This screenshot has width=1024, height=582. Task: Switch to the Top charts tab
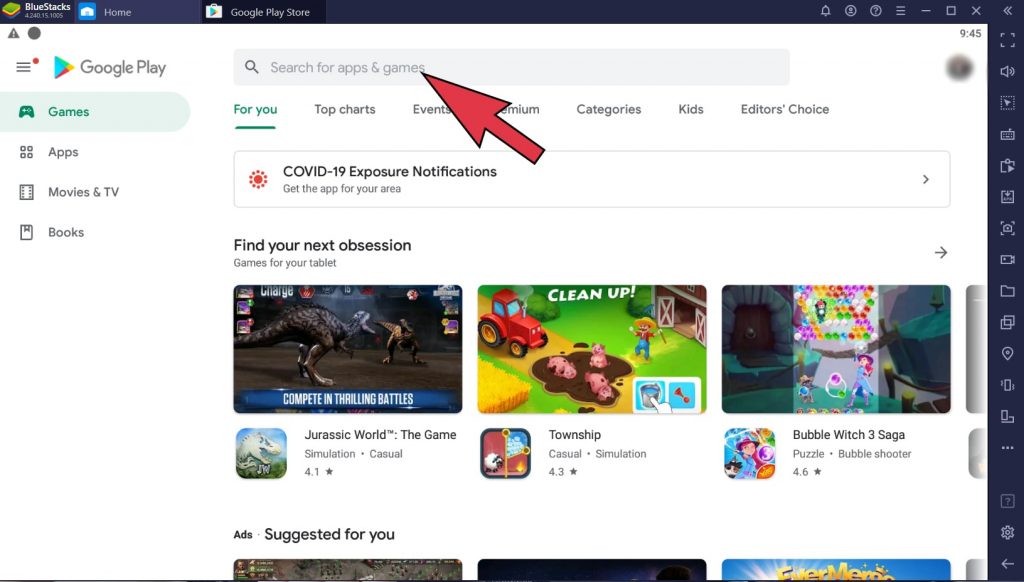coord(345,109)
